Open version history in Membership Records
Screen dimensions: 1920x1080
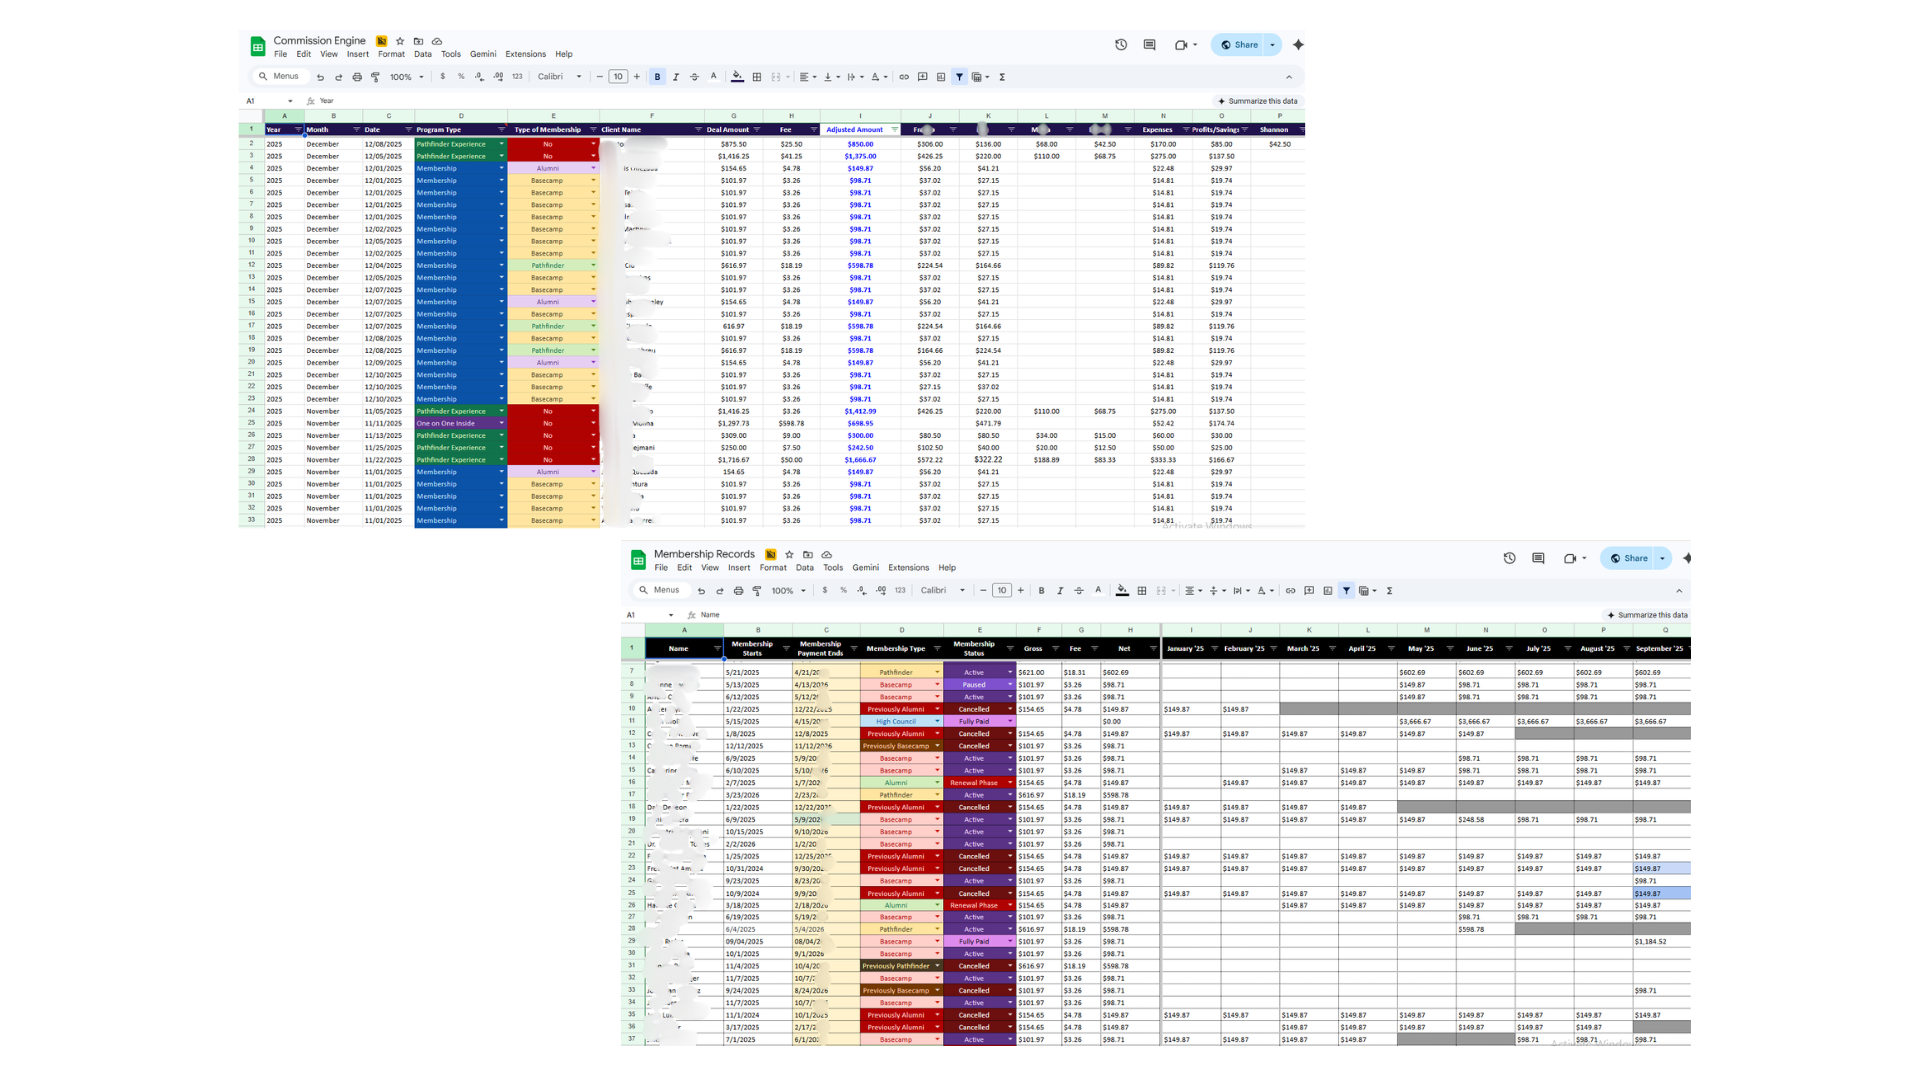pyautogui.click(x=1509, y=558)
